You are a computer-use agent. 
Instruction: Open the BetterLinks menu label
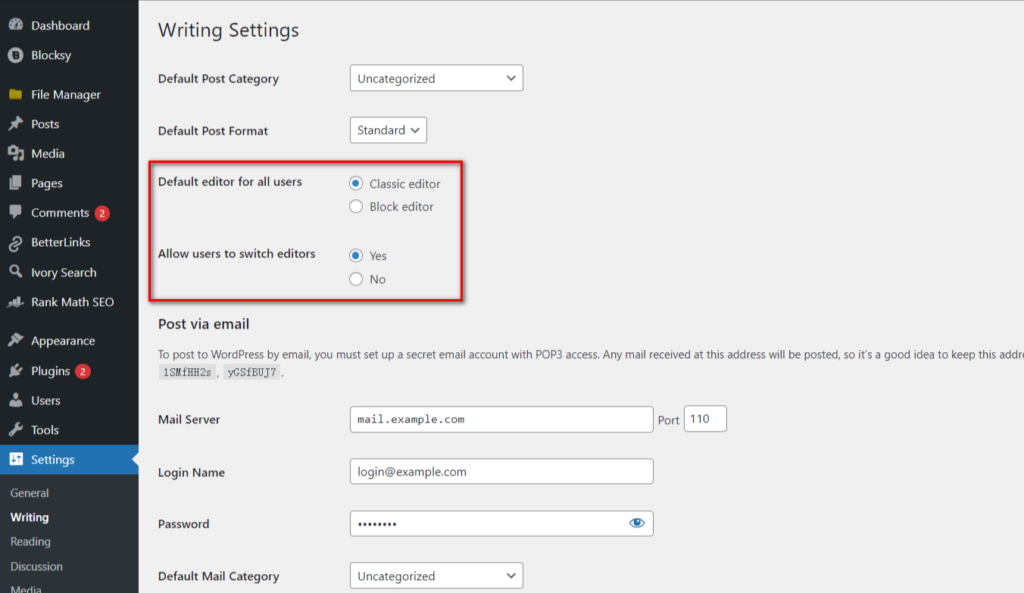61,242
